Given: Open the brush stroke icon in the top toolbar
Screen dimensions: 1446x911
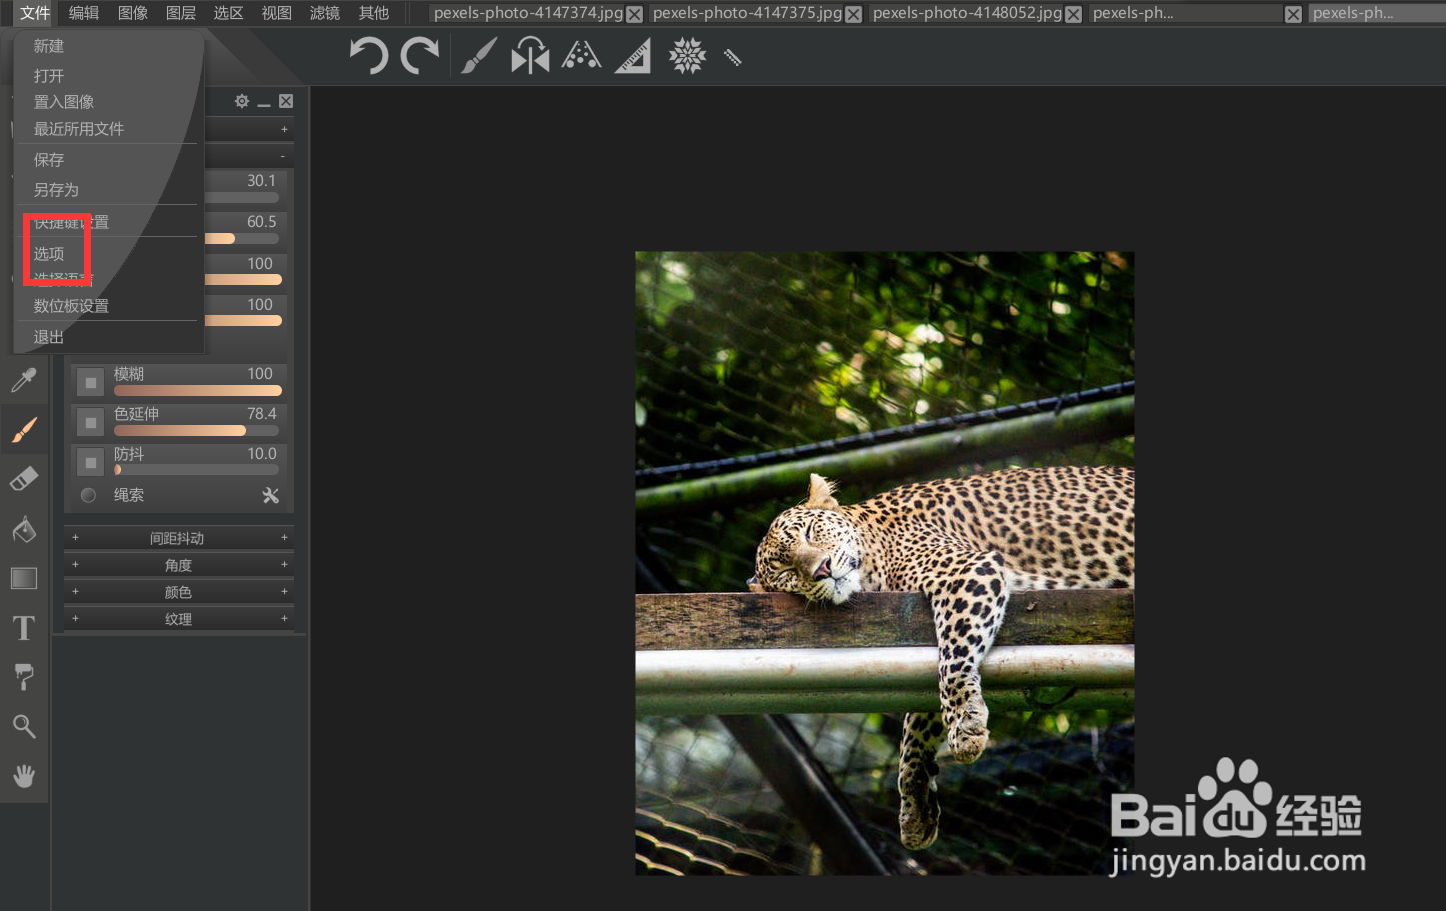Looking at the screenshot, I should point(479,56).
